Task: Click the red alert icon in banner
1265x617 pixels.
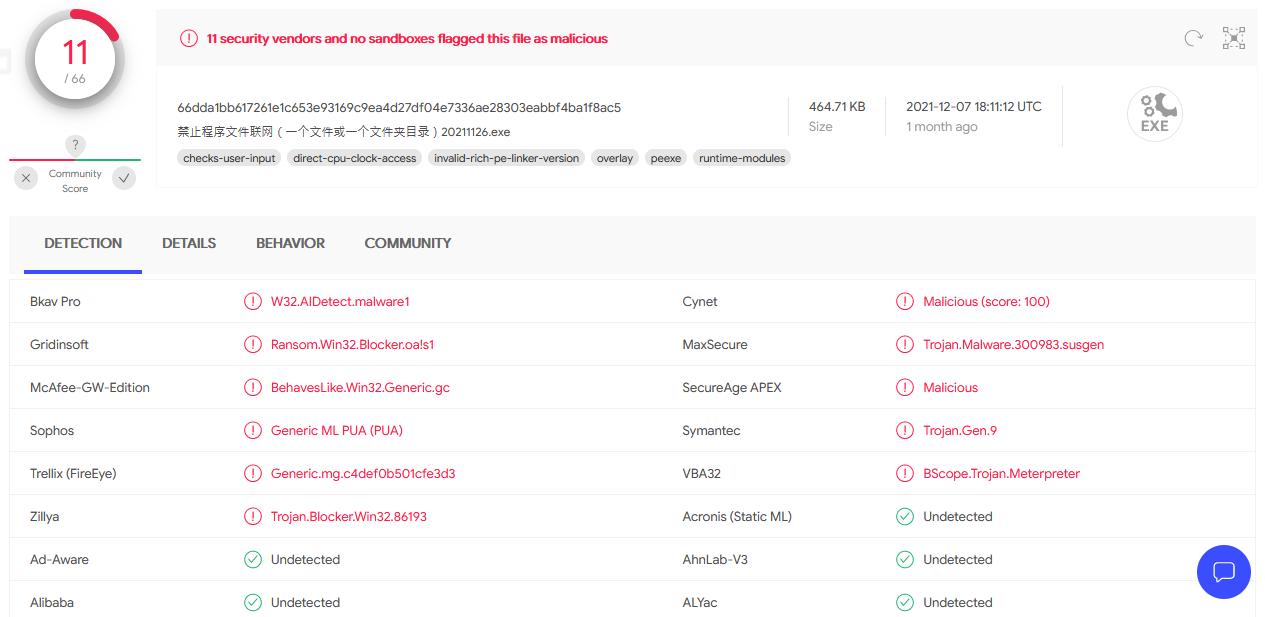Action: tap(189, 38)
